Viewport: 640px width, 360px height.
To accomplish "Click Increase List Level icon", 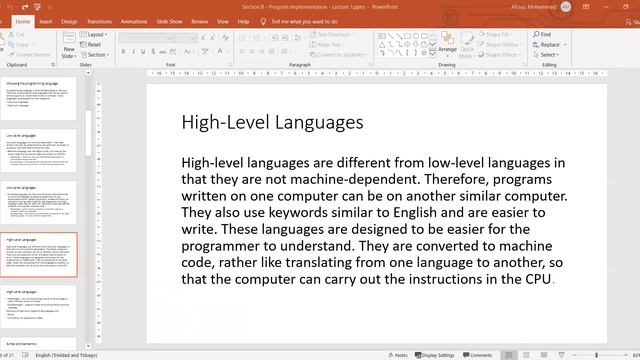I will click(285, 38).
